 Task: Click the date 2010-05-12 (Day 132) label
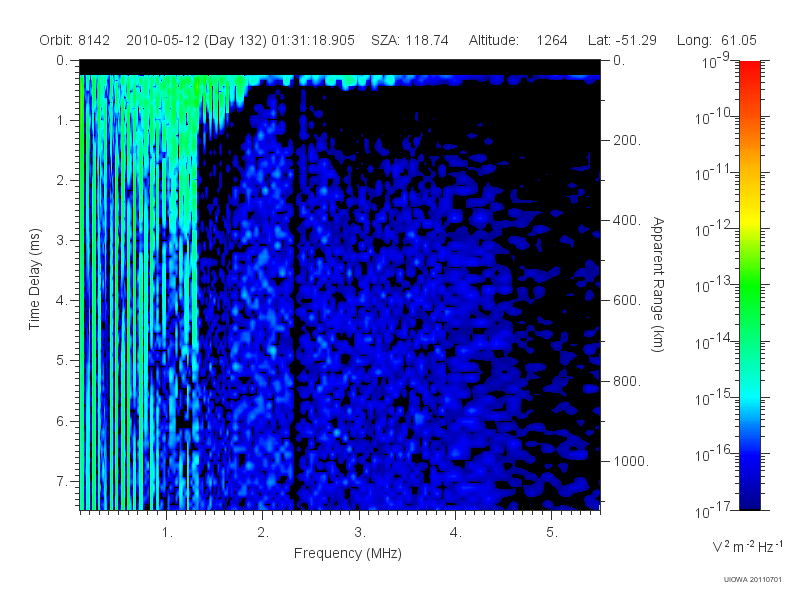[196, 40]
